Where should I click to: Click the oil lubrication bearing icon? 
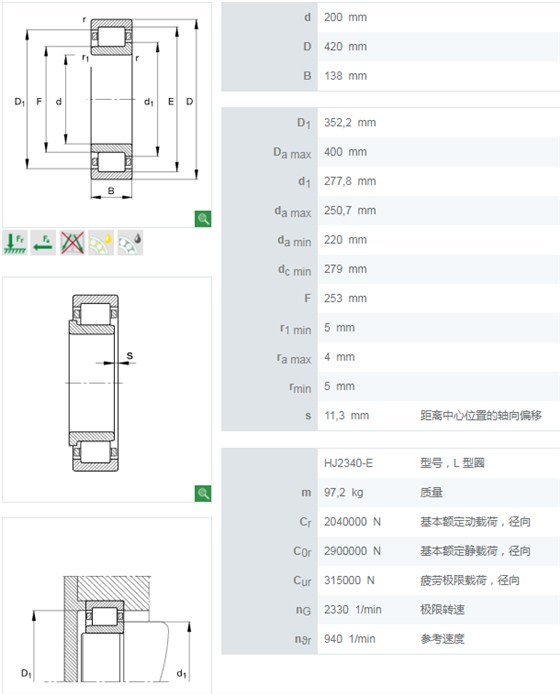pyautogui.click(x=101, y=243)
